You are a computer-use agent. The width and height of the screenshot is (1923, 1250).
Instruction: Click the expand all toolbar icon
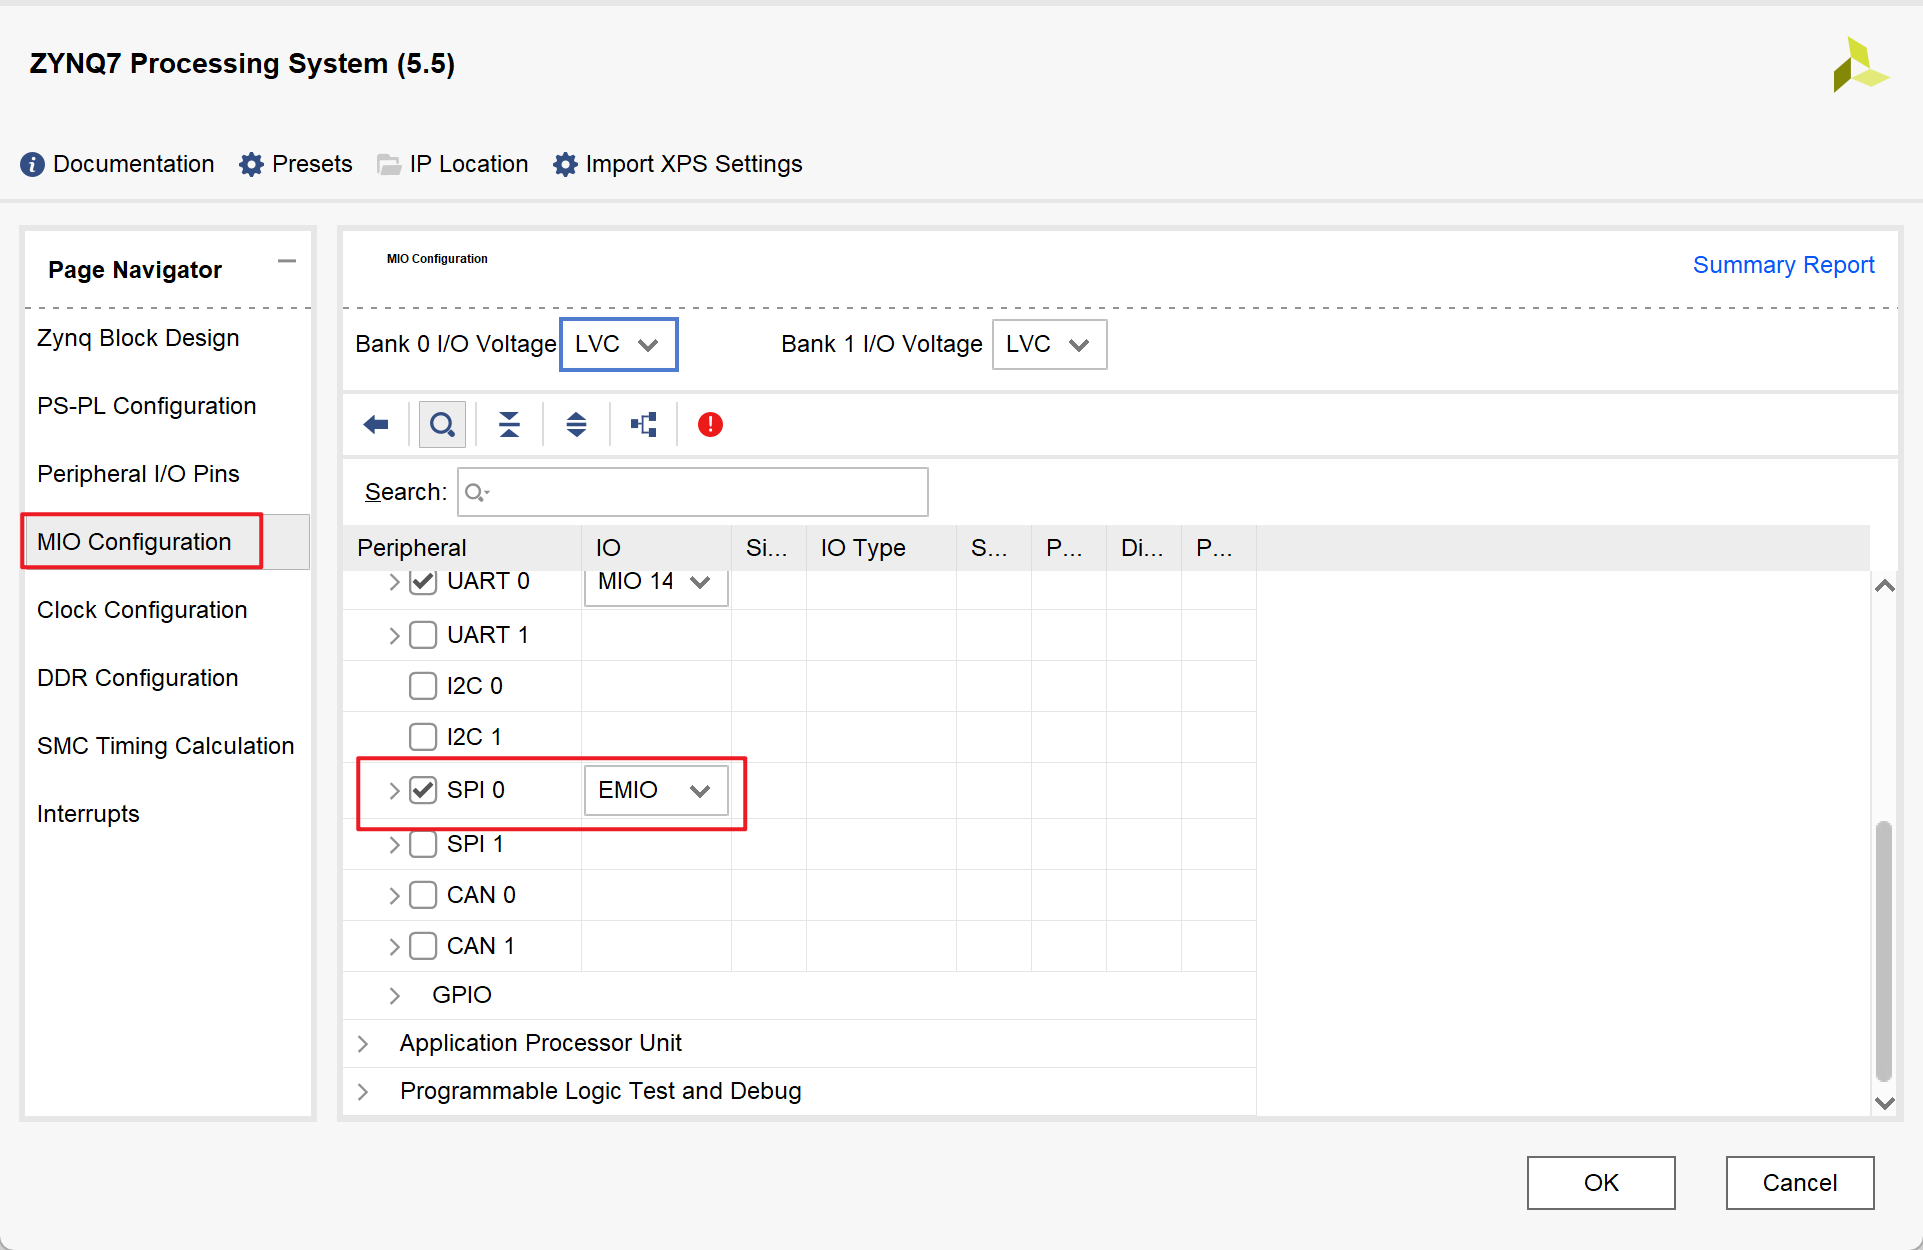point(576,425)
